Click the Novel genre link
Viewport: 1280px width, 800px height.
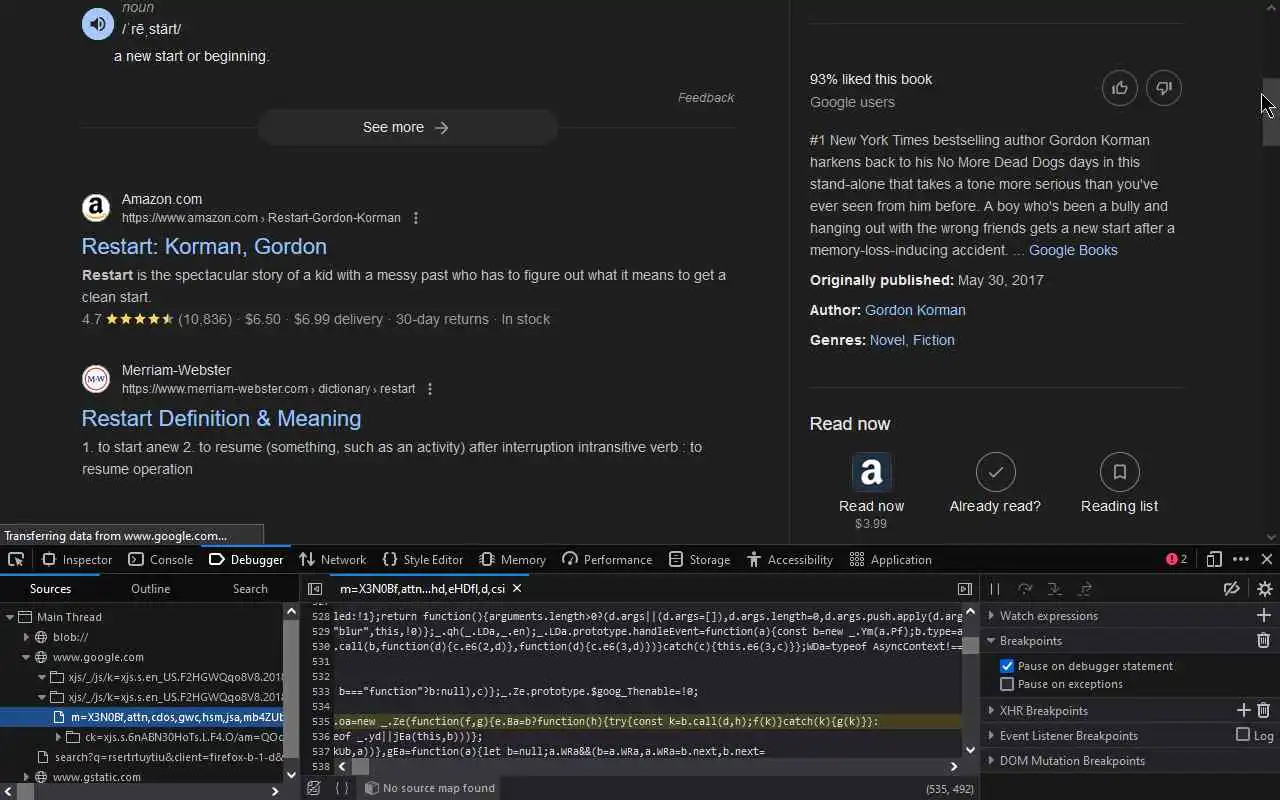pyautogui.click(x=887, y=340)
